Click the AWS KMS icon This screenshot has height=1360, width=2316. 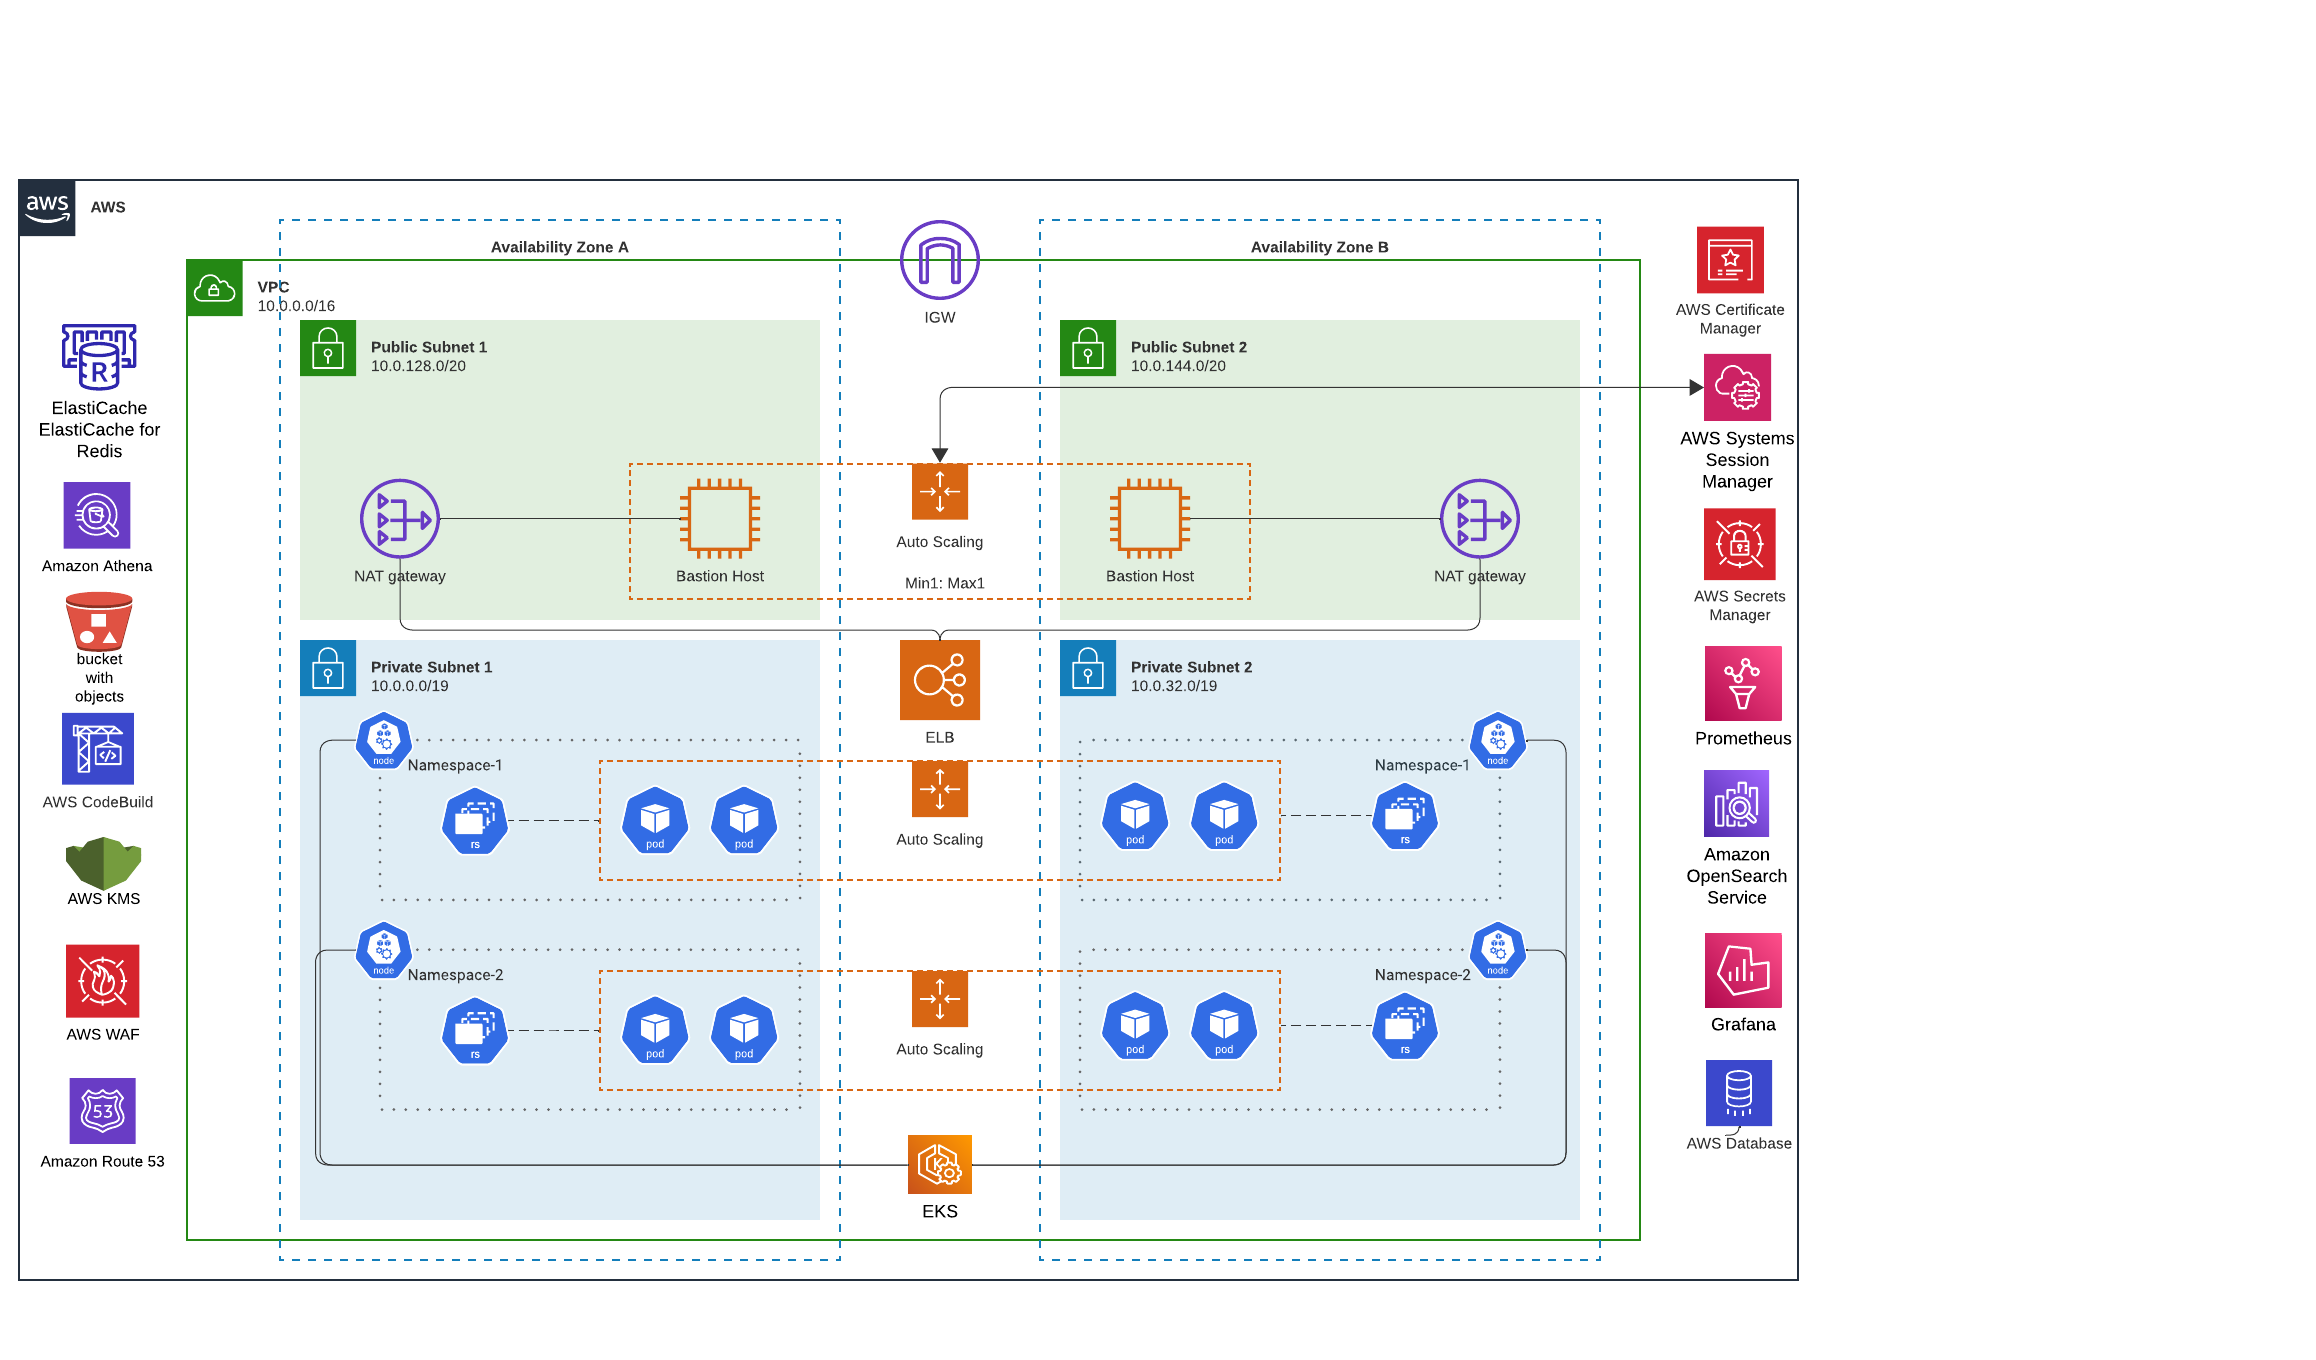pos(103,863)
